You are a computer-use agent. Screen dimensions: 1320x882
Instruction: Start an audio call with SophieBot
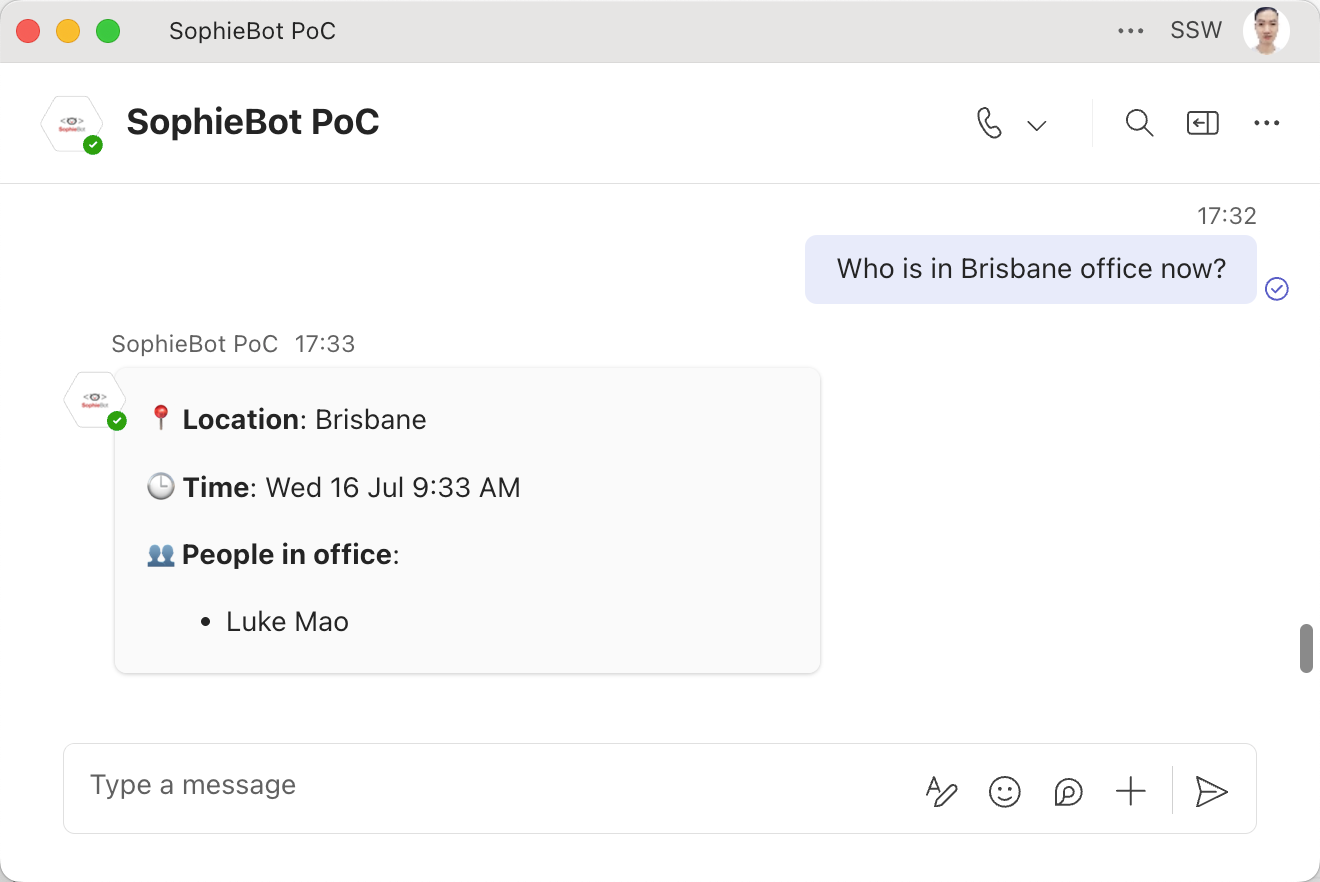tap(989, 124)
